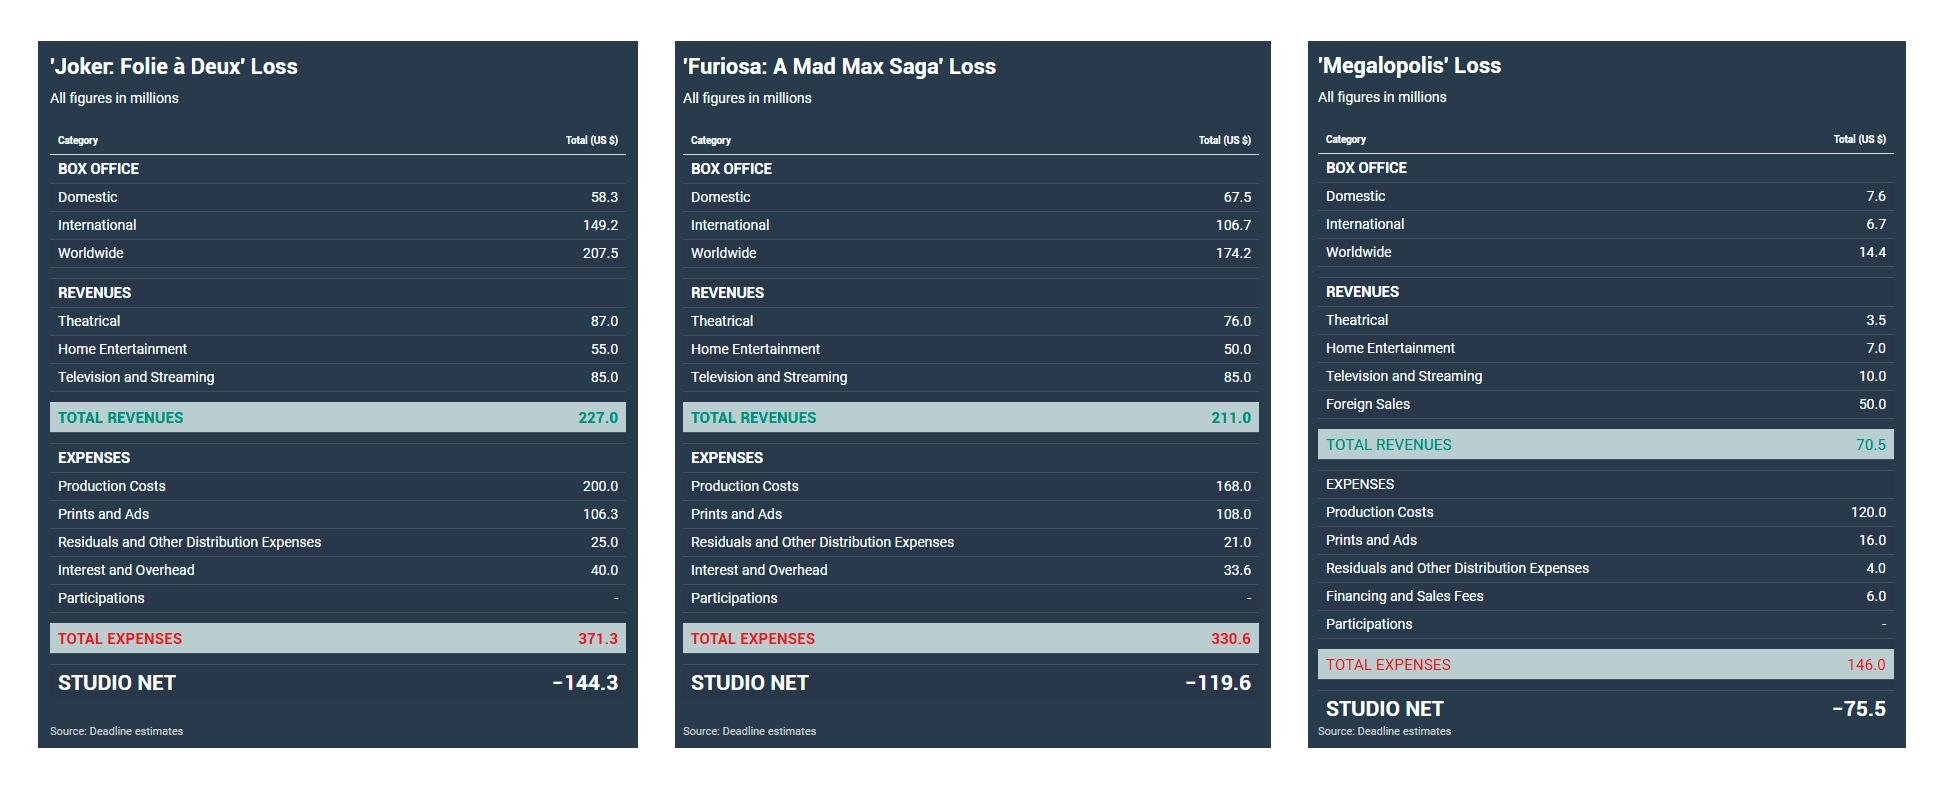Viewport: 1942px width, 788px height.
Task: Select Megalopolis Domestic value 7.6
Action: coord(1876,196)
